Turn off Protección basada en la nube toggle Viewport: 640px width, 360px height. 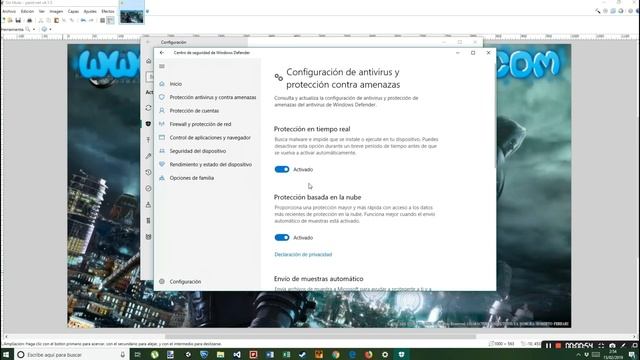point(282,238)
